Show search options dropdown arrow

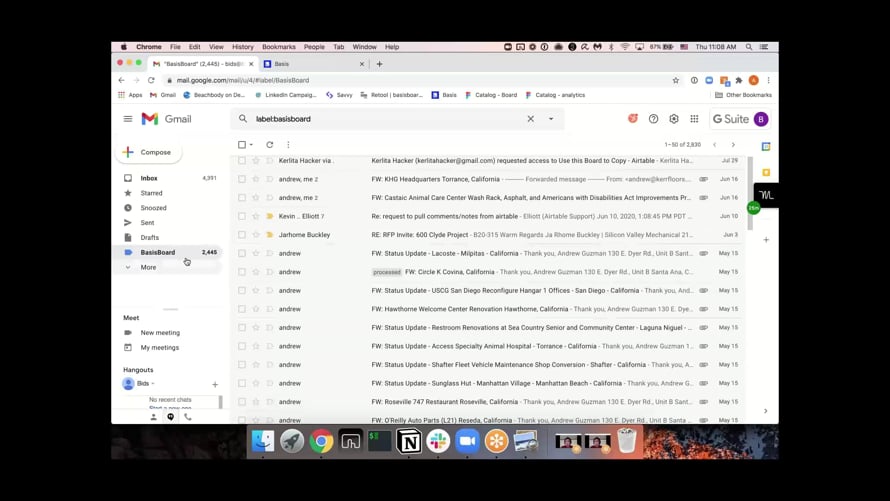(551, 119)
